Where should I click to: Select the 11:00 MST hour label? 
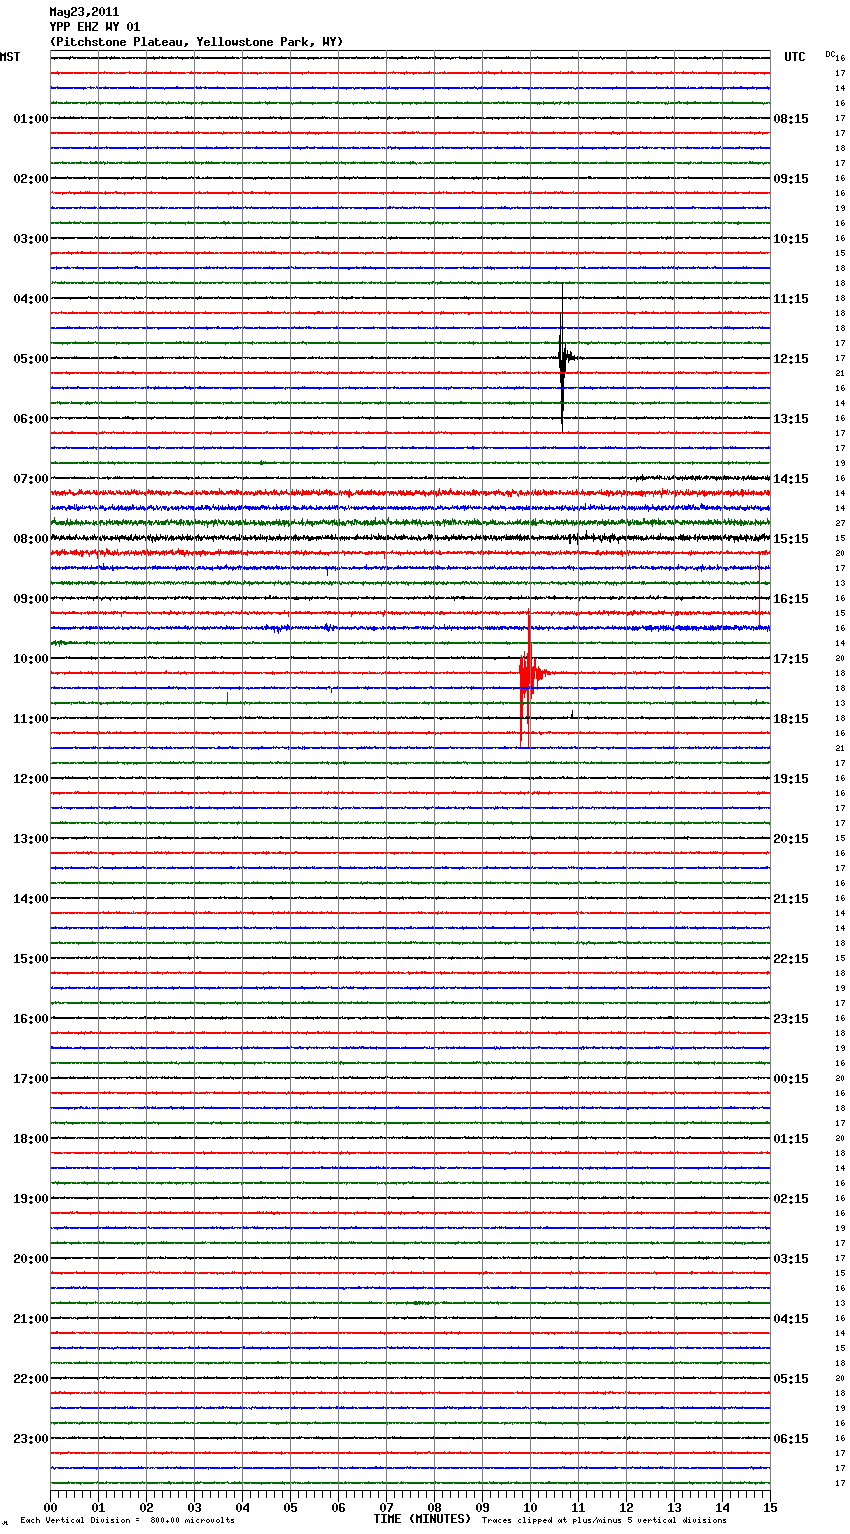[30, 719]
